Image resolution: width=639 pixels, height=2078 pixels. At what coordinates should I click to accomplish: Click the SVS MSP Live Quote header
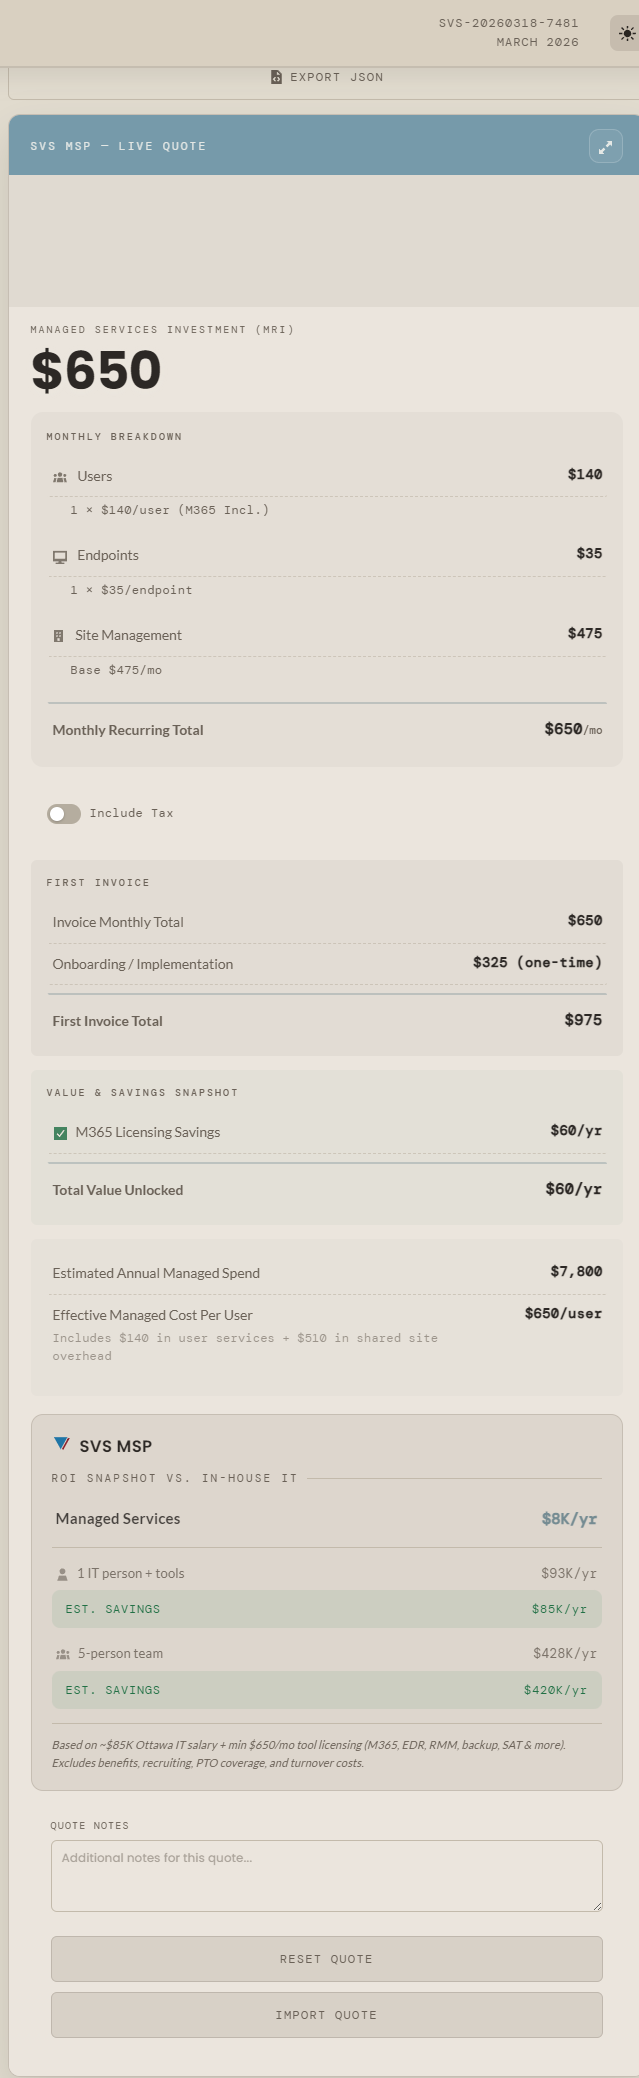click(x=118, y=146)
